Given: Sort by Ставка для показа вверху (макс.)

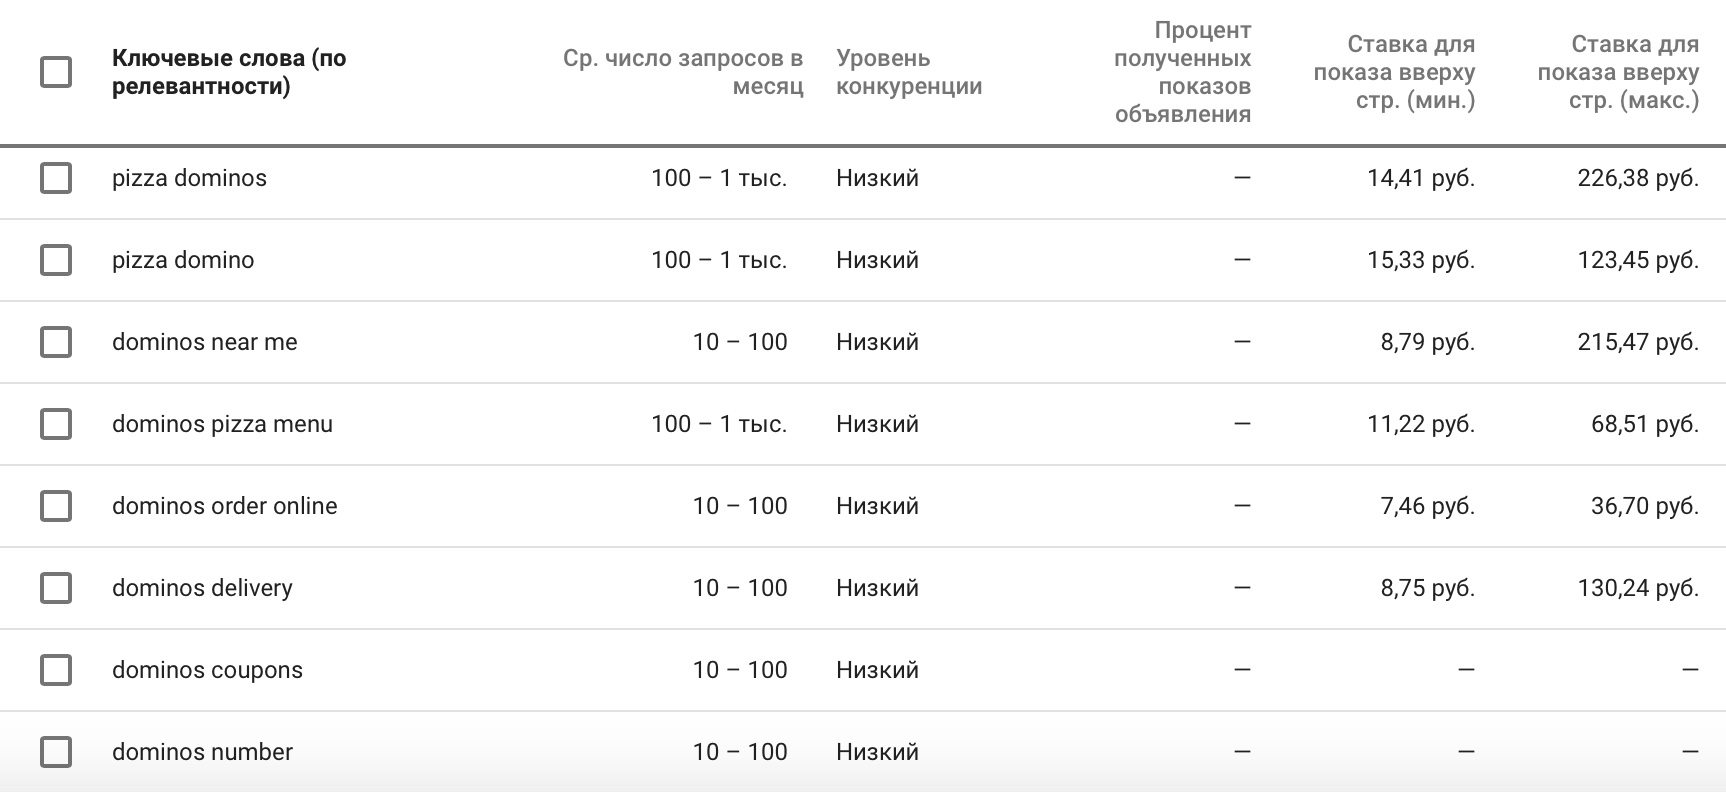Looking at the screenshot, I should pos(1618,72).
